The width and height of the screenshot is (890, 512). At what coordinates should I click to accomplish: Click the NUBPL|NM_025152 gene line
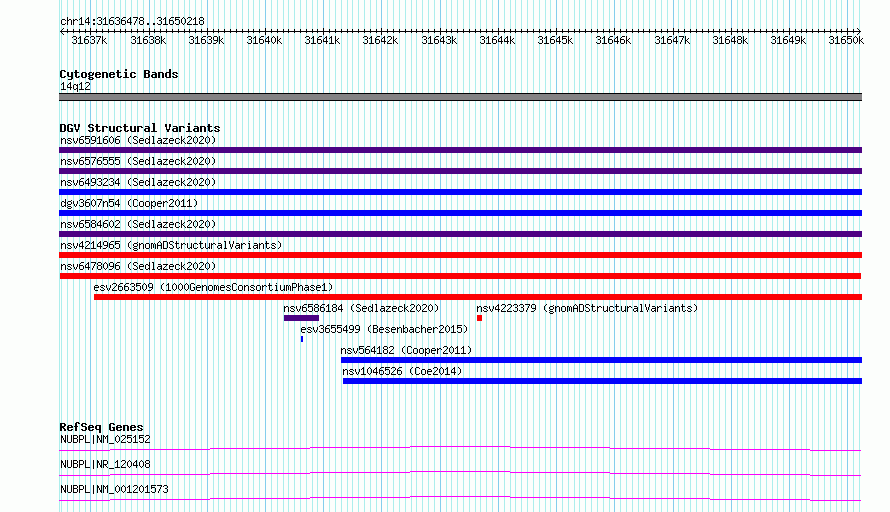point(460,448)
